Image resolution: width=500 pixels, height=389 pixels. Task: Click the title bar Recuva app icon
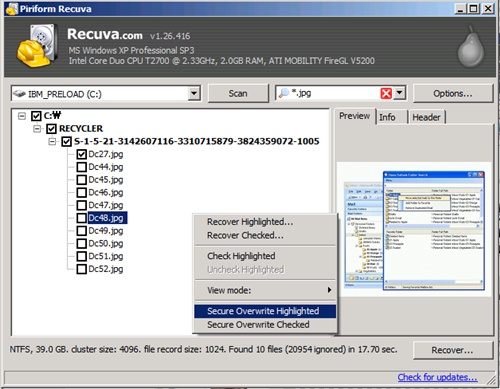pyautogui.click(x=12, y=9)
